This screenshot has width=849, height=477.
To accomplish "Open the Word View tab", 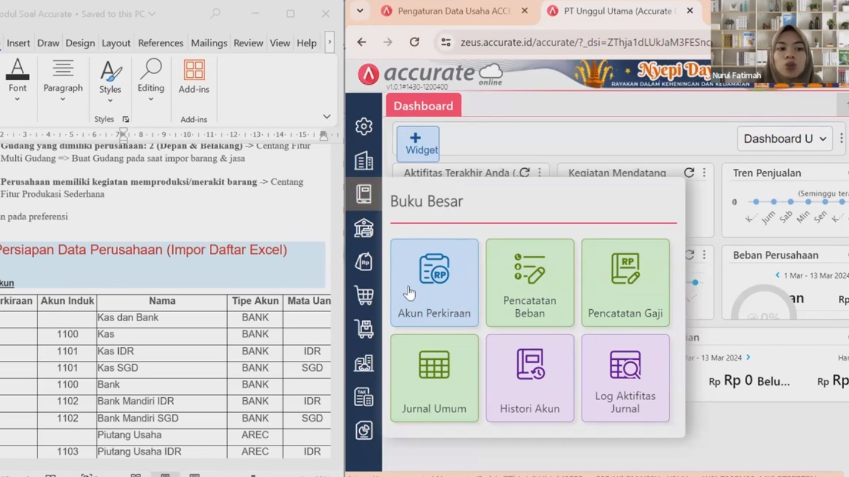I will pyautogui.click(x=280, y=43).
